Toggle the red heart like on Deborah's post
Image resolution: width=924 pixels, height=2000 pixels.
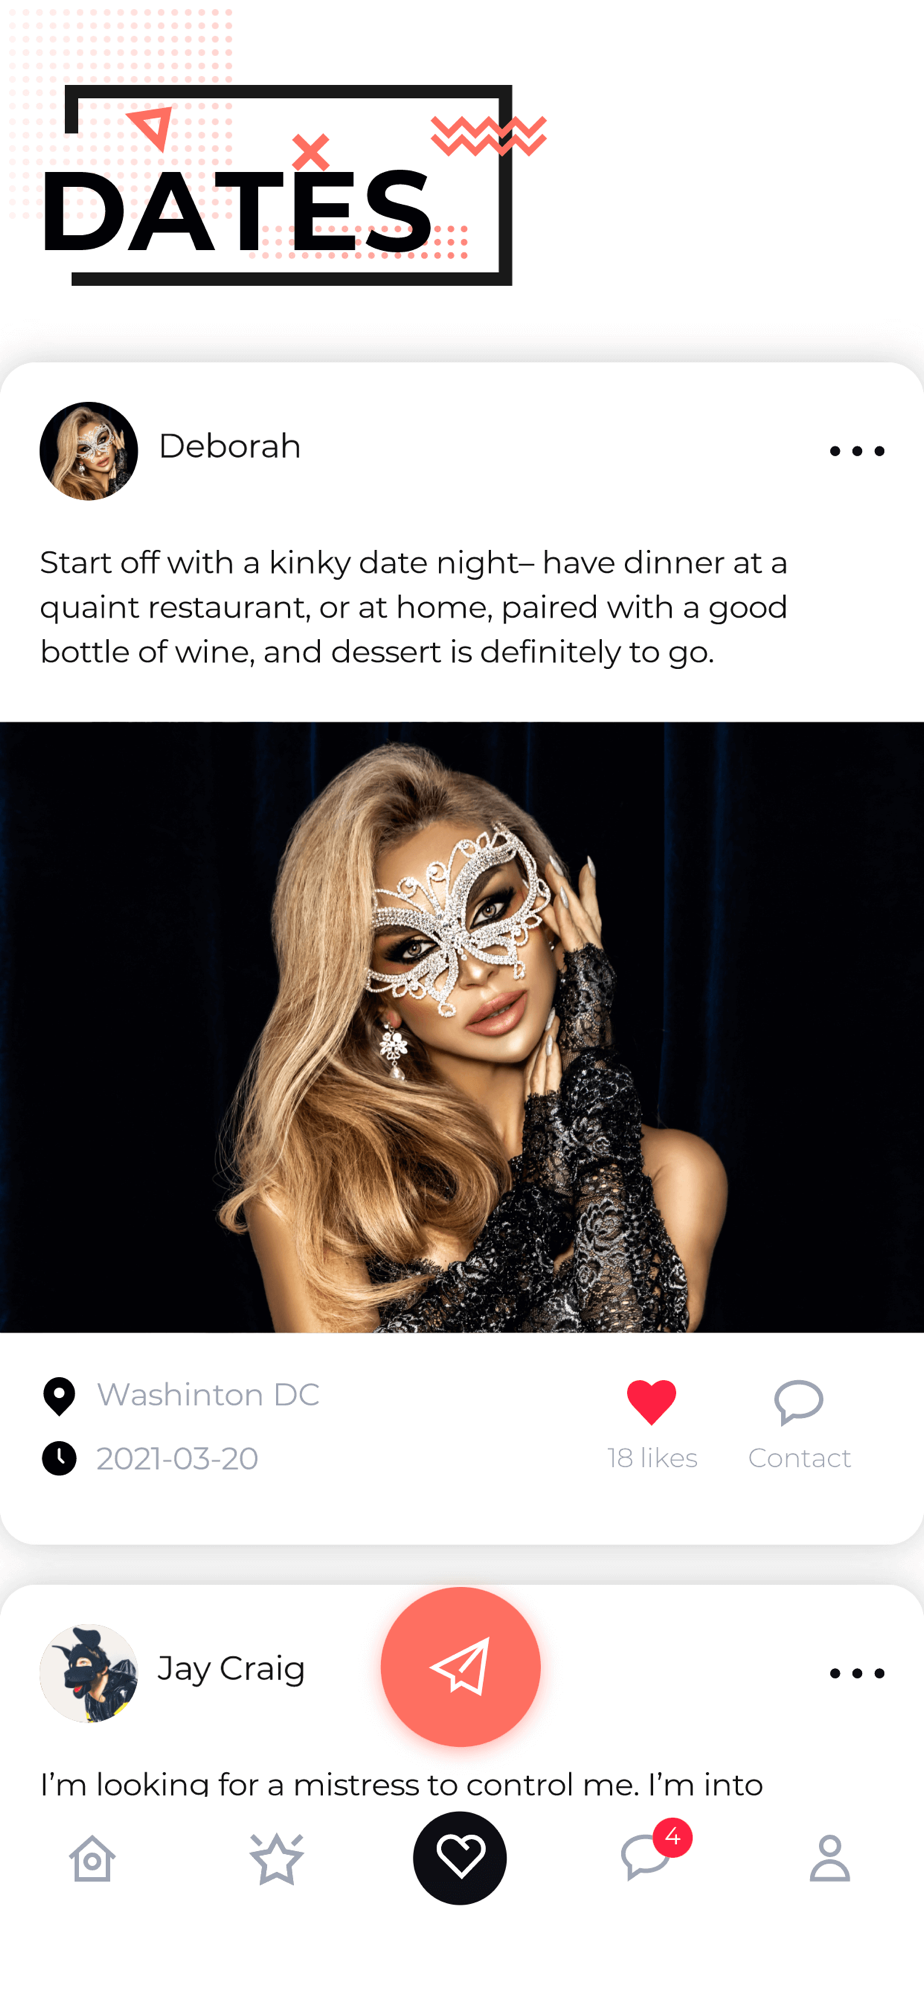[x=652, y=1402]
